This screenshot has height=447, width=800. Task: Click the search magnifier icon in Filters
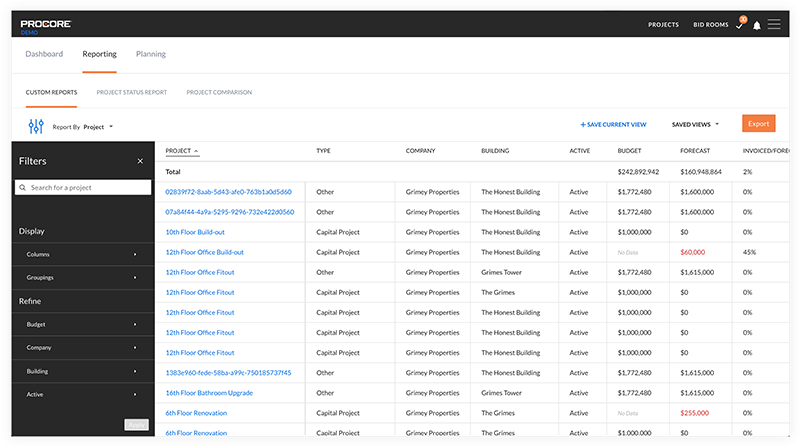(22, 187)
